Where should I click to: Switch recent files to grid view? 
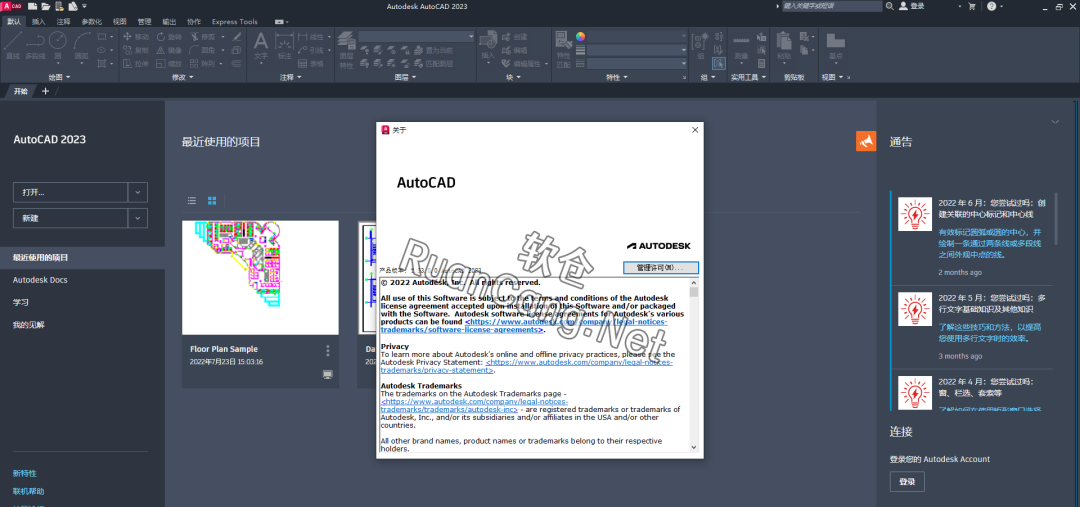211,200
